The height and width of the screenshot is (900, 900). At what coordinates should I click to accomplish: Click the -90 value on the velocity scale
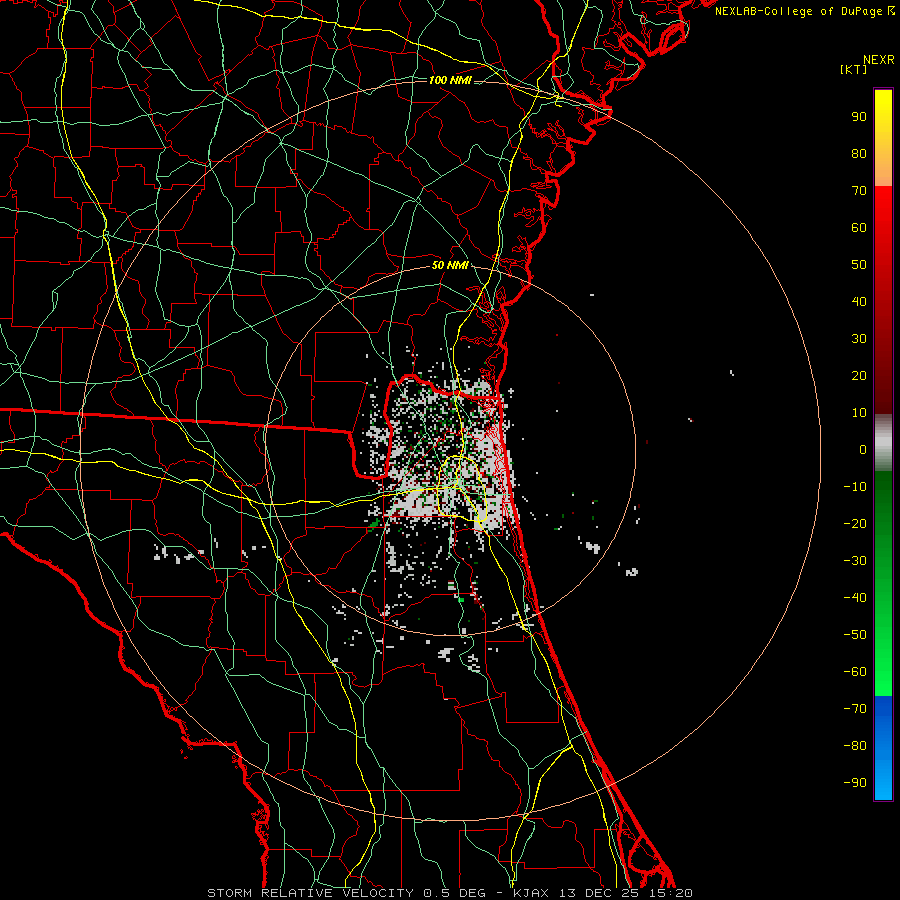[855, 783]
